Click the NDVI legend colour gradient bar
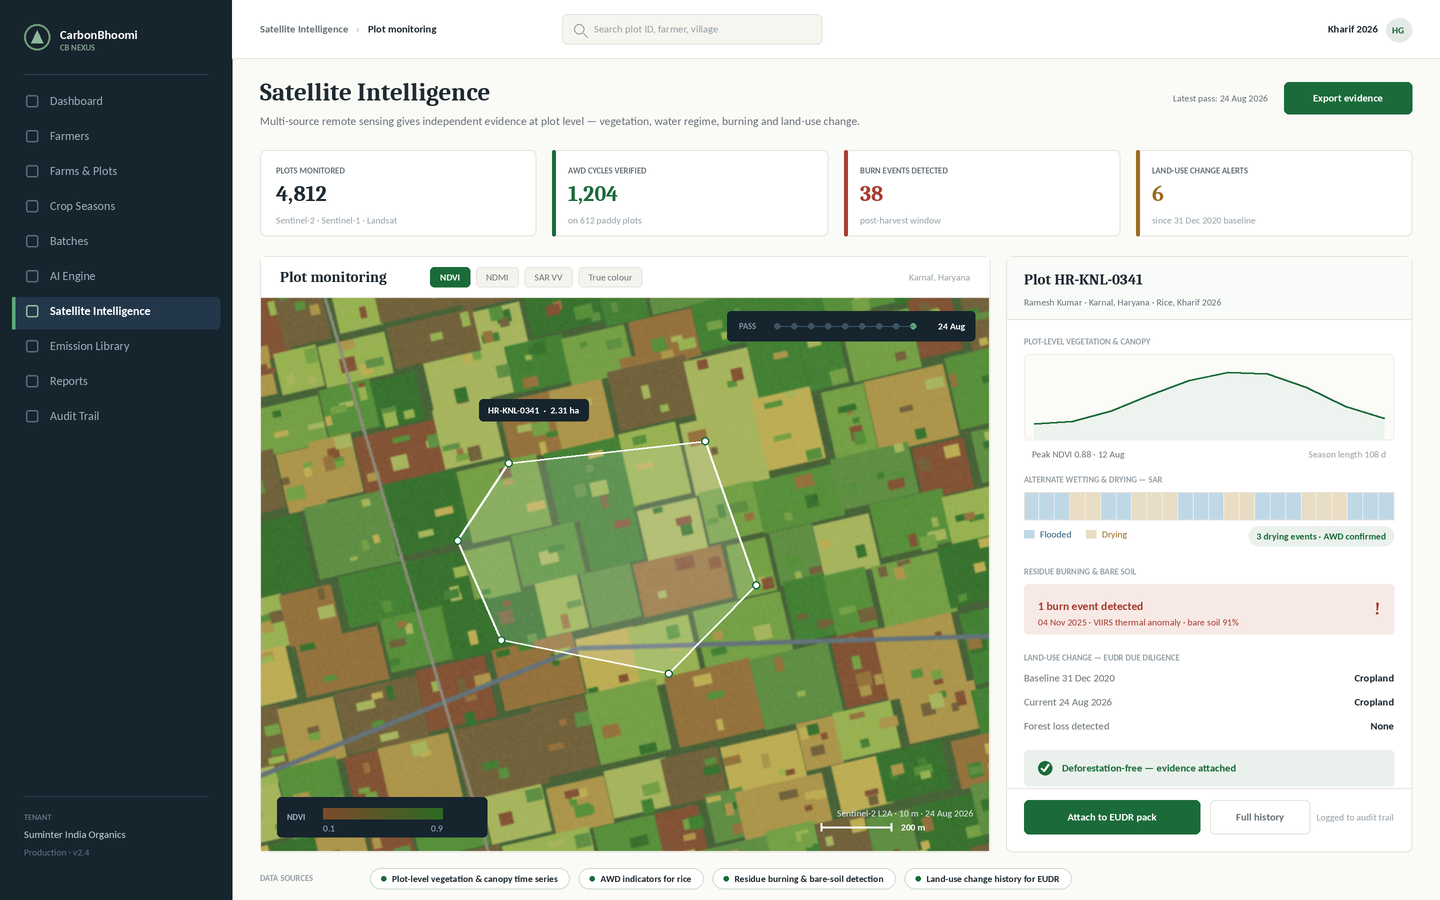The image size is (1440, 900). [x=383, y=814]
